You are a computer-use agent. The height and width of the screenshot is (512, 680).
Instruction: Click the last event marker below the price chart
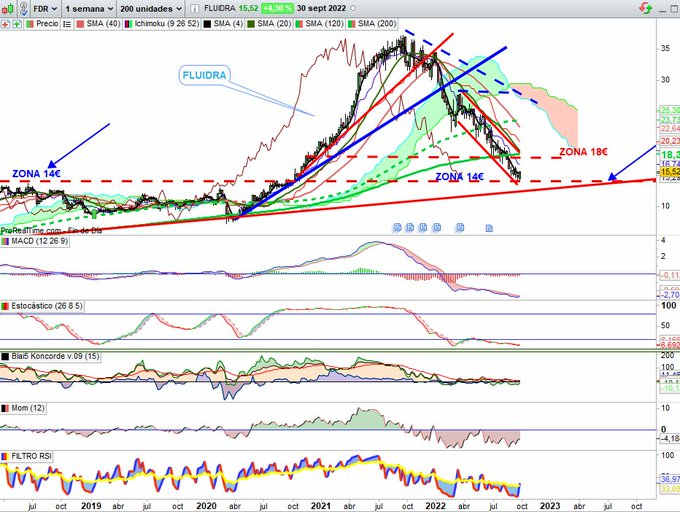[x=489, y=228]
